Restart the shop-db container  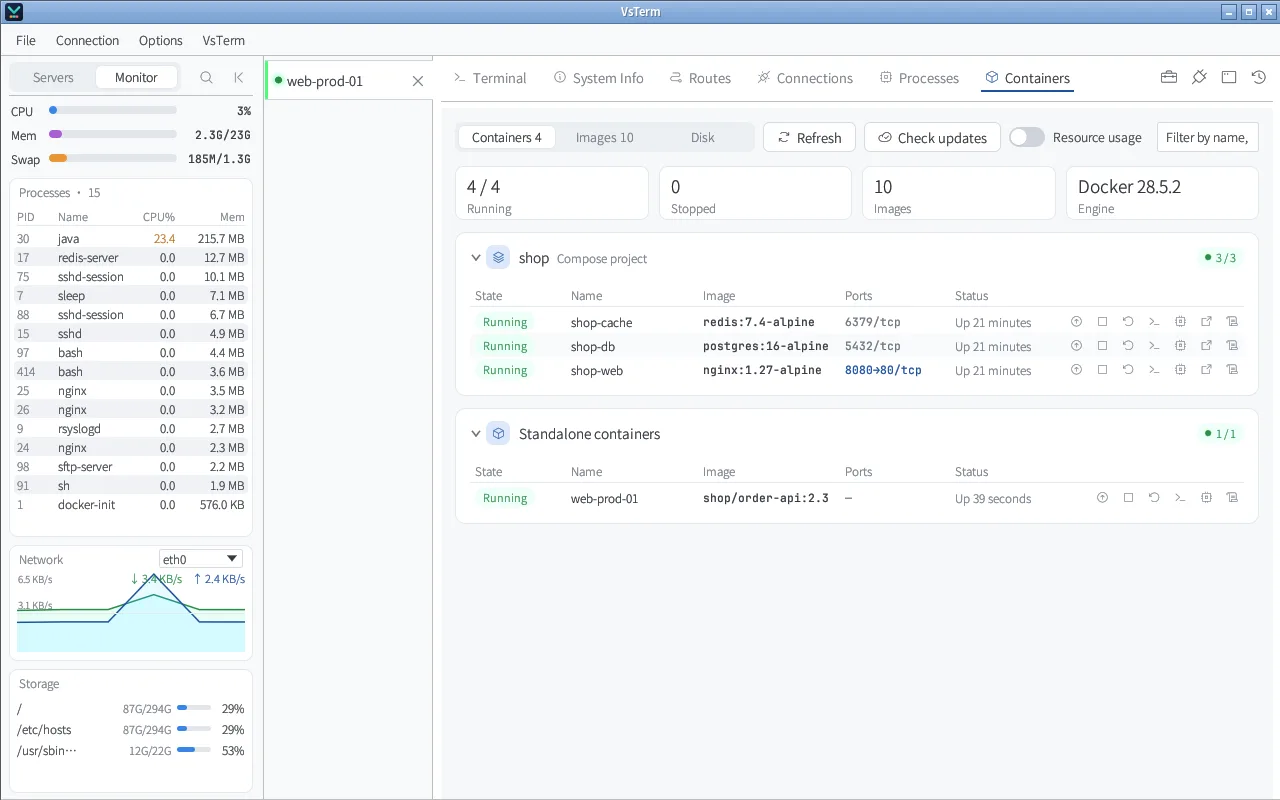pyautogui.click(x=1128, y=346)
